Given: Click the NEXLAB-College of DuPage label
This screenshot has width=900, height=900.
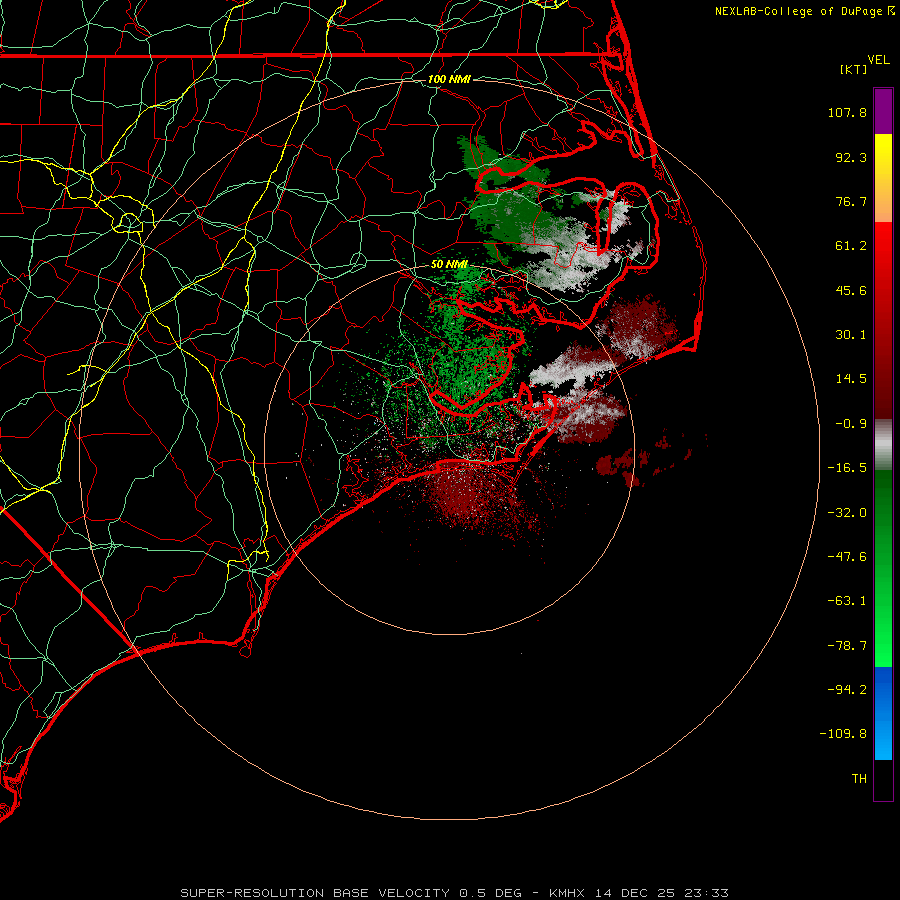Looking at the screenshot, I should click(804, 11).
